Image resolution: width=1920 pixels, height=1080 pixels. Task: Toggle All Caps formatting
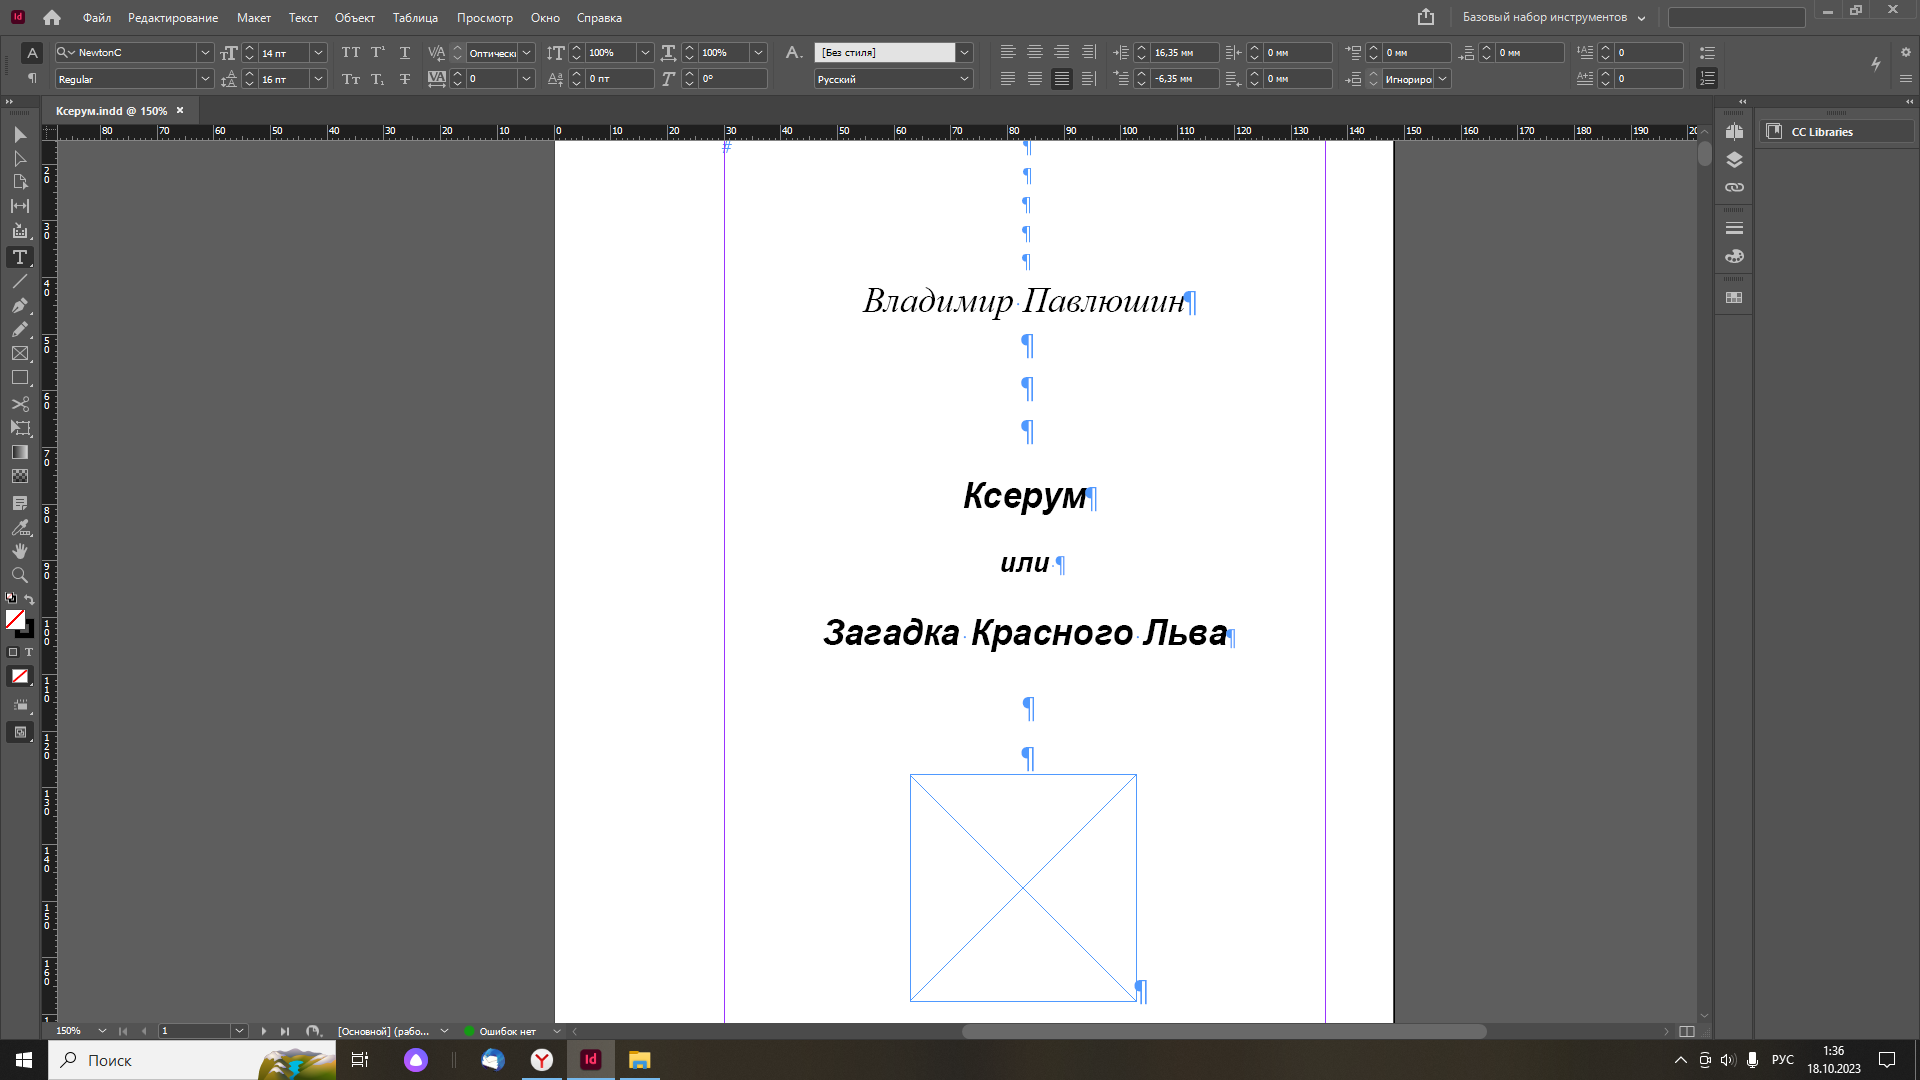pyautogui.click(x=350, y=52)
